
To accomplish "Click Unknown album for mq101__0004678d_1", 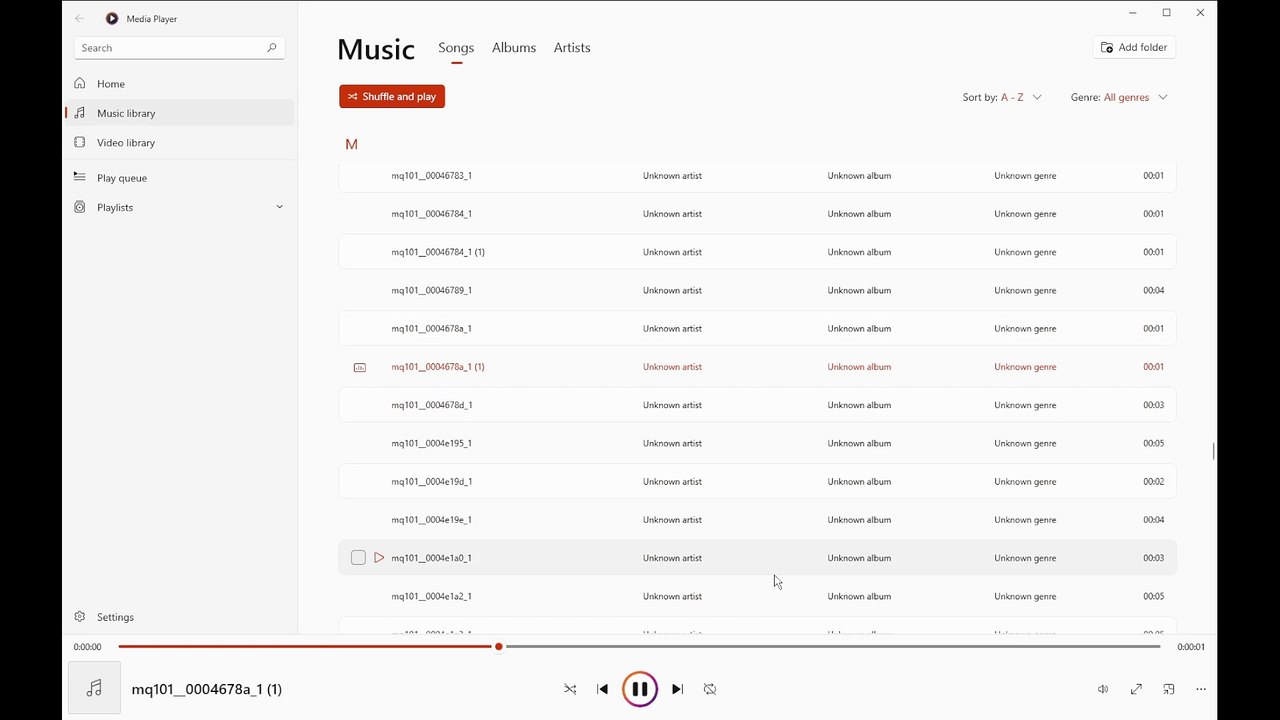I will tap(859, 405).
